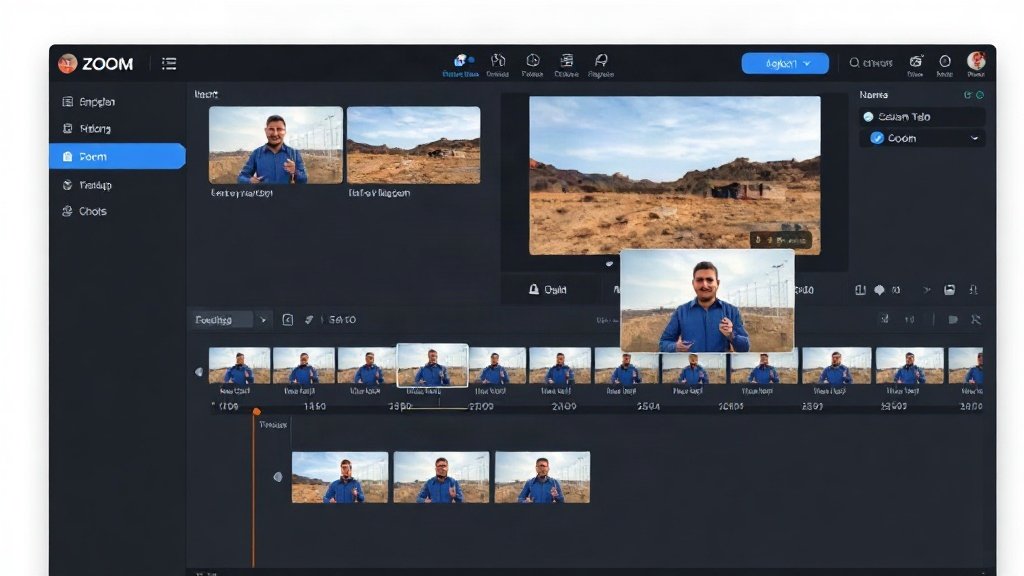Screen dimensions: 1024x576
Task: Click the scissors cut icon in timeline toolbar
Action: coord(976,319)
